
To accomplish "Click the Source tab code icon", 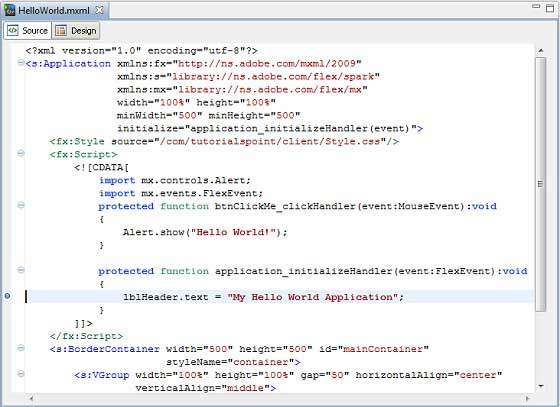I will pyautogui.click(x=13, y=30).
